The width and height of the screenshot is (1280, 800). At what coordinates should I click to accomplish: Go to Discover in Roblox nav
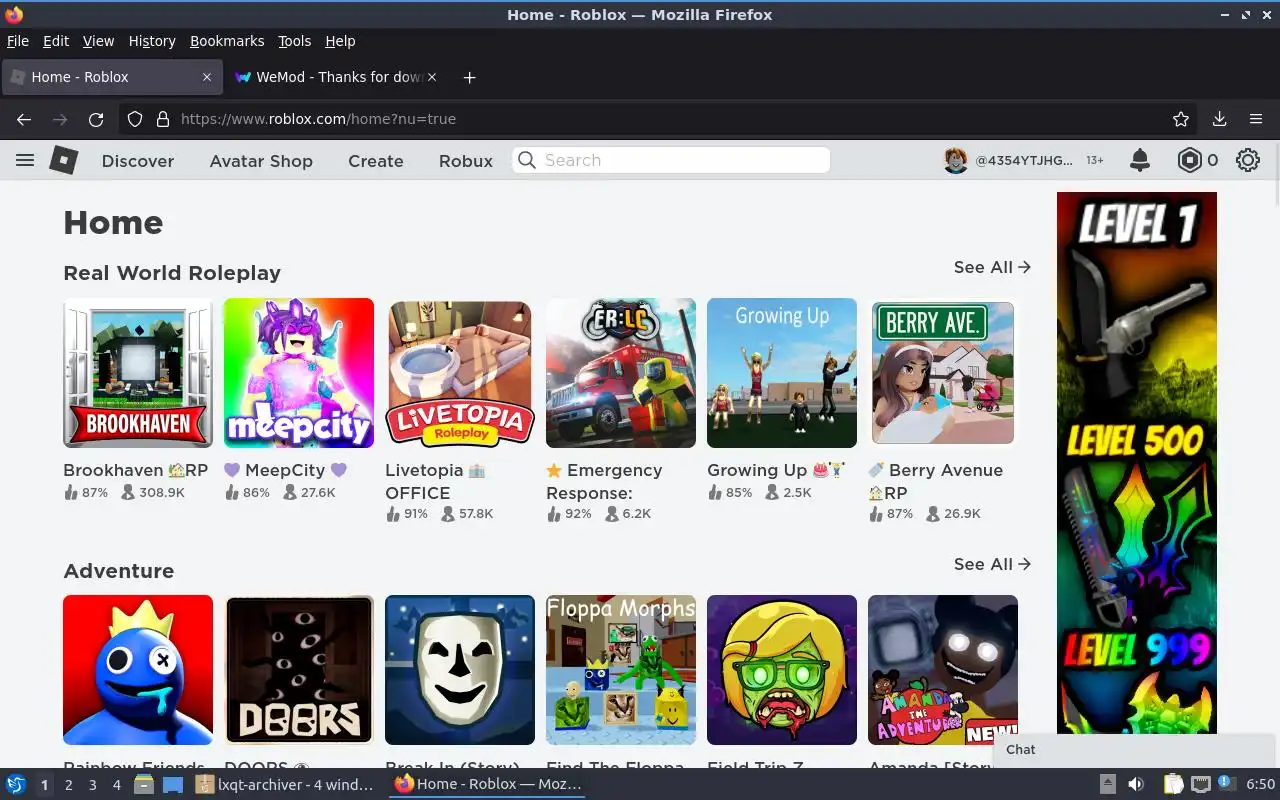coord(138,161)
